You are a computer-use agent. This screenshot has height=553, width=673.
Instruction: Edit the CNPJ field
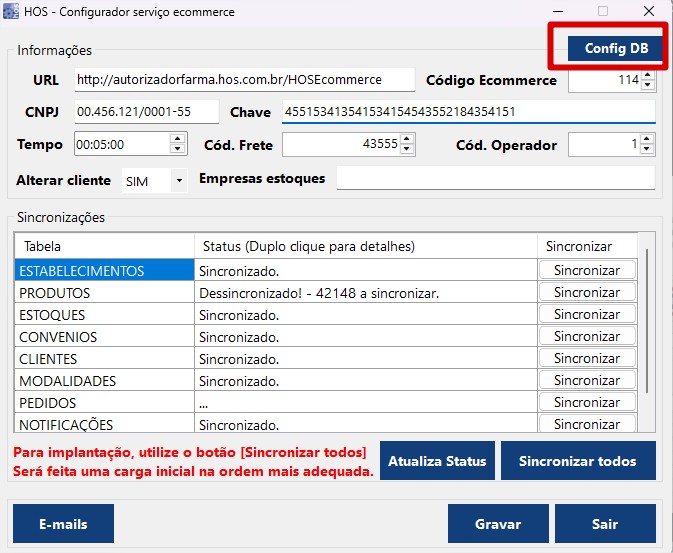tap(146, 112)
